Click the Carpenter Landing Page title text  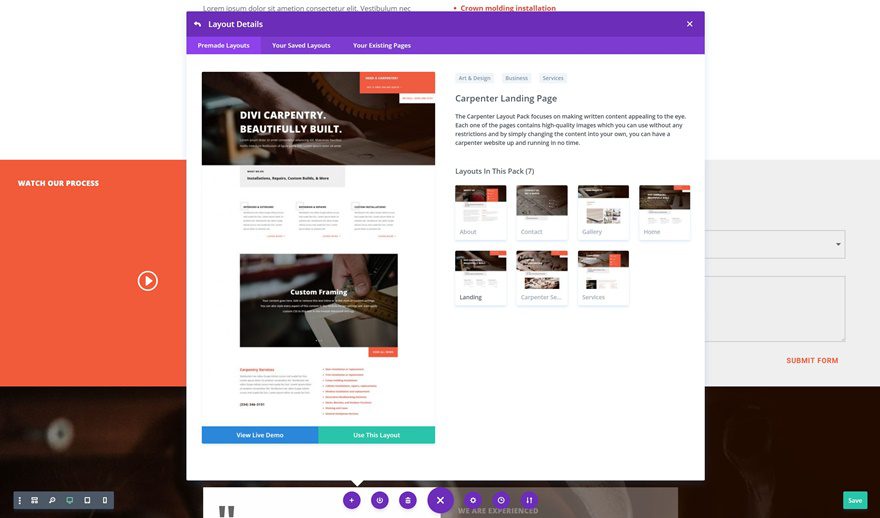[x=506, y=98]
